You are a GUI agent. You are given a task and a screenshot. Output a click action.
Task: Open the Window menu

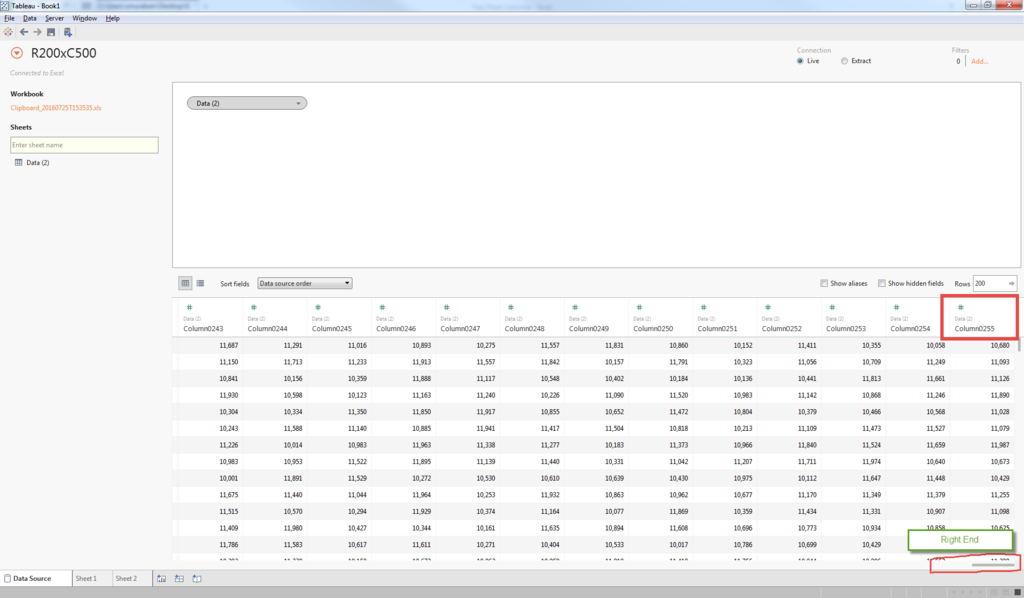point(84,18)
